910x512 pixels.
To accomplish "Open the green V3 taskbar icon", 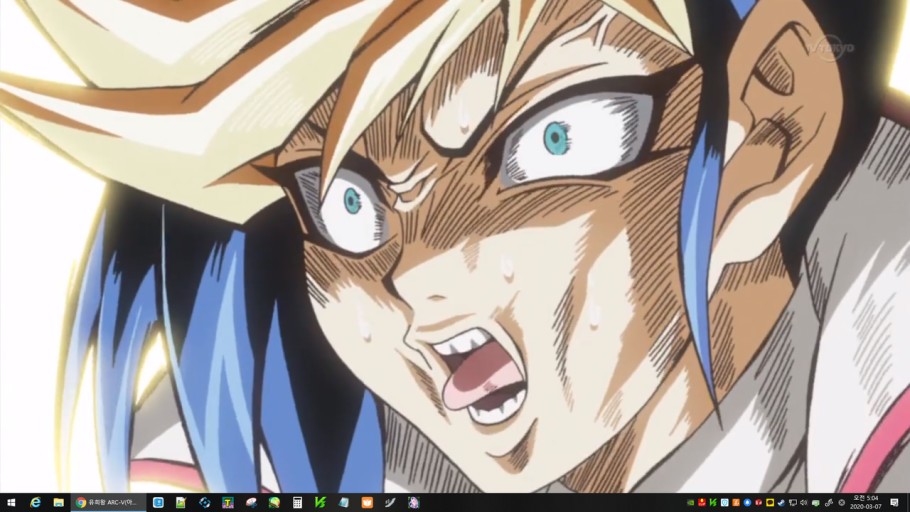I will click(320, 503).
